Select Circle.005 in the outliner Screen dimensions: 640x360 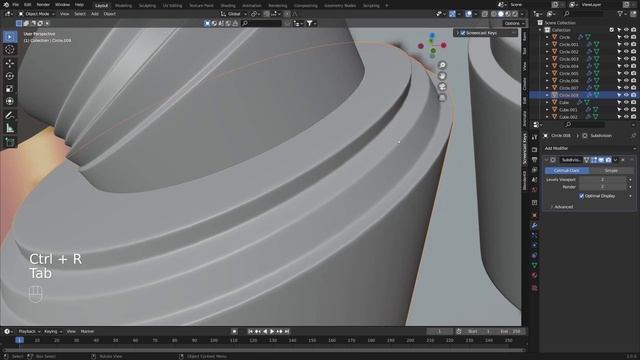coord(568,73)
